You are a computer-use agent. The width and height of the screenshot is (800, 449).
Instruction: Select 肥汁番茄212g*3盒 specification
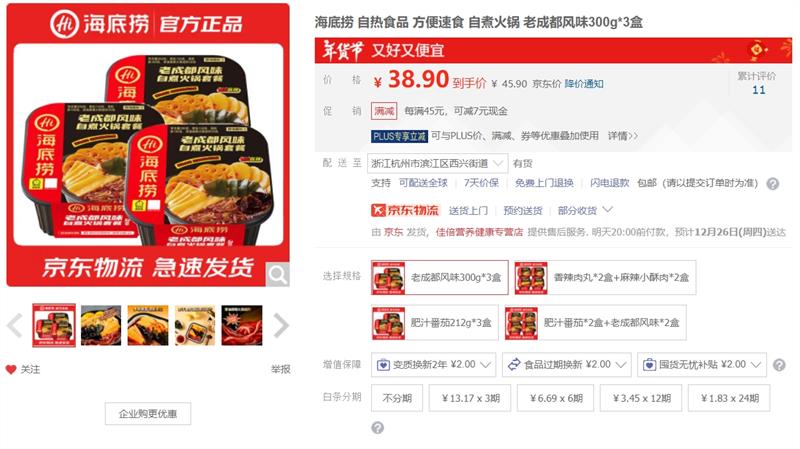coord(435,322)
